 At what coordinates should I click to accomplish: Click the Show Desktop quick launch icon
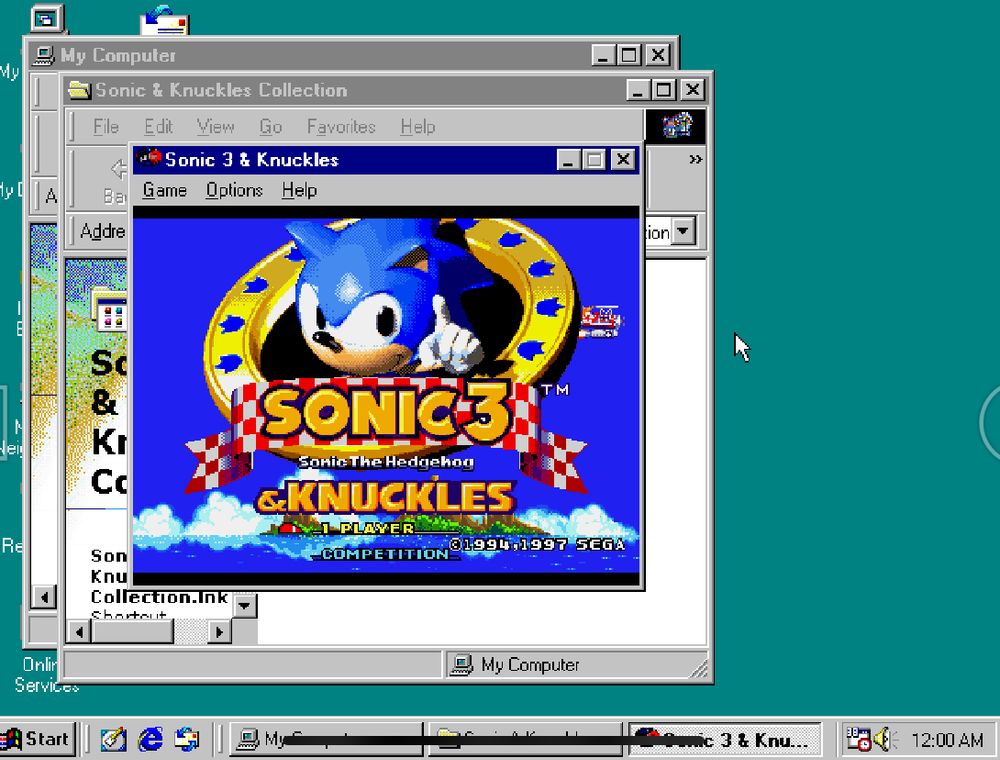click(114, 740)
